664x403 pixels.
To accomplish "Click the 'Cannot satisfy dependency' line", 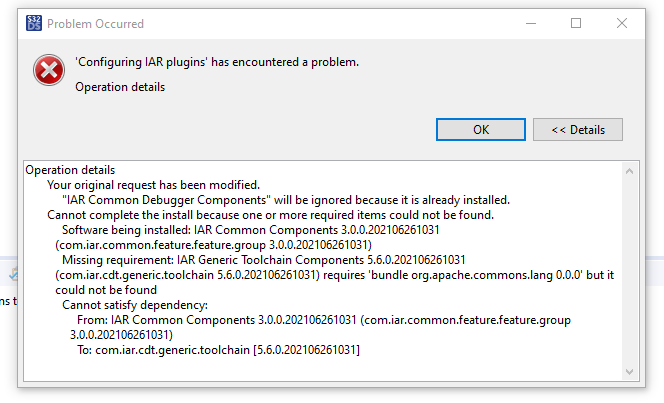I will coord(135,304).
